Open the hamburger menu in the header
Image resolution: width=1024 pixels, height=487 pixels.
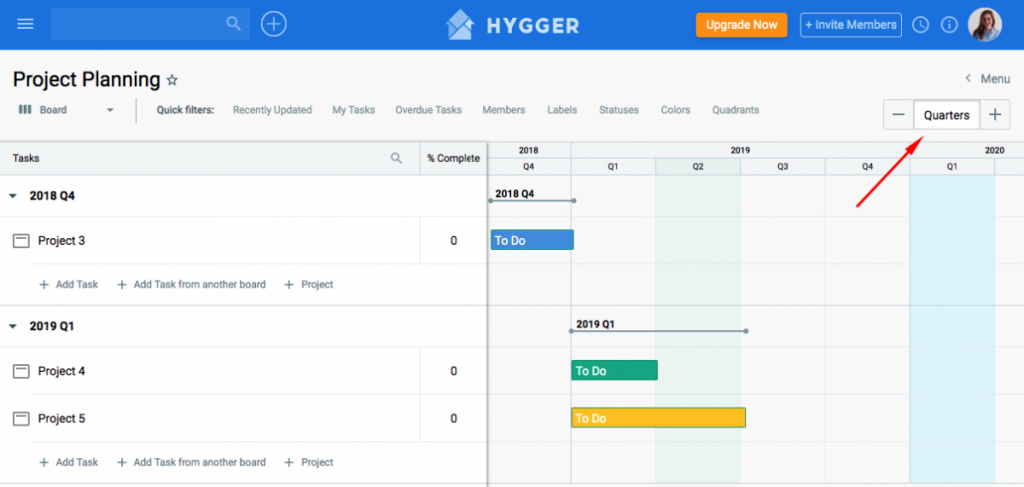[25, 24]
